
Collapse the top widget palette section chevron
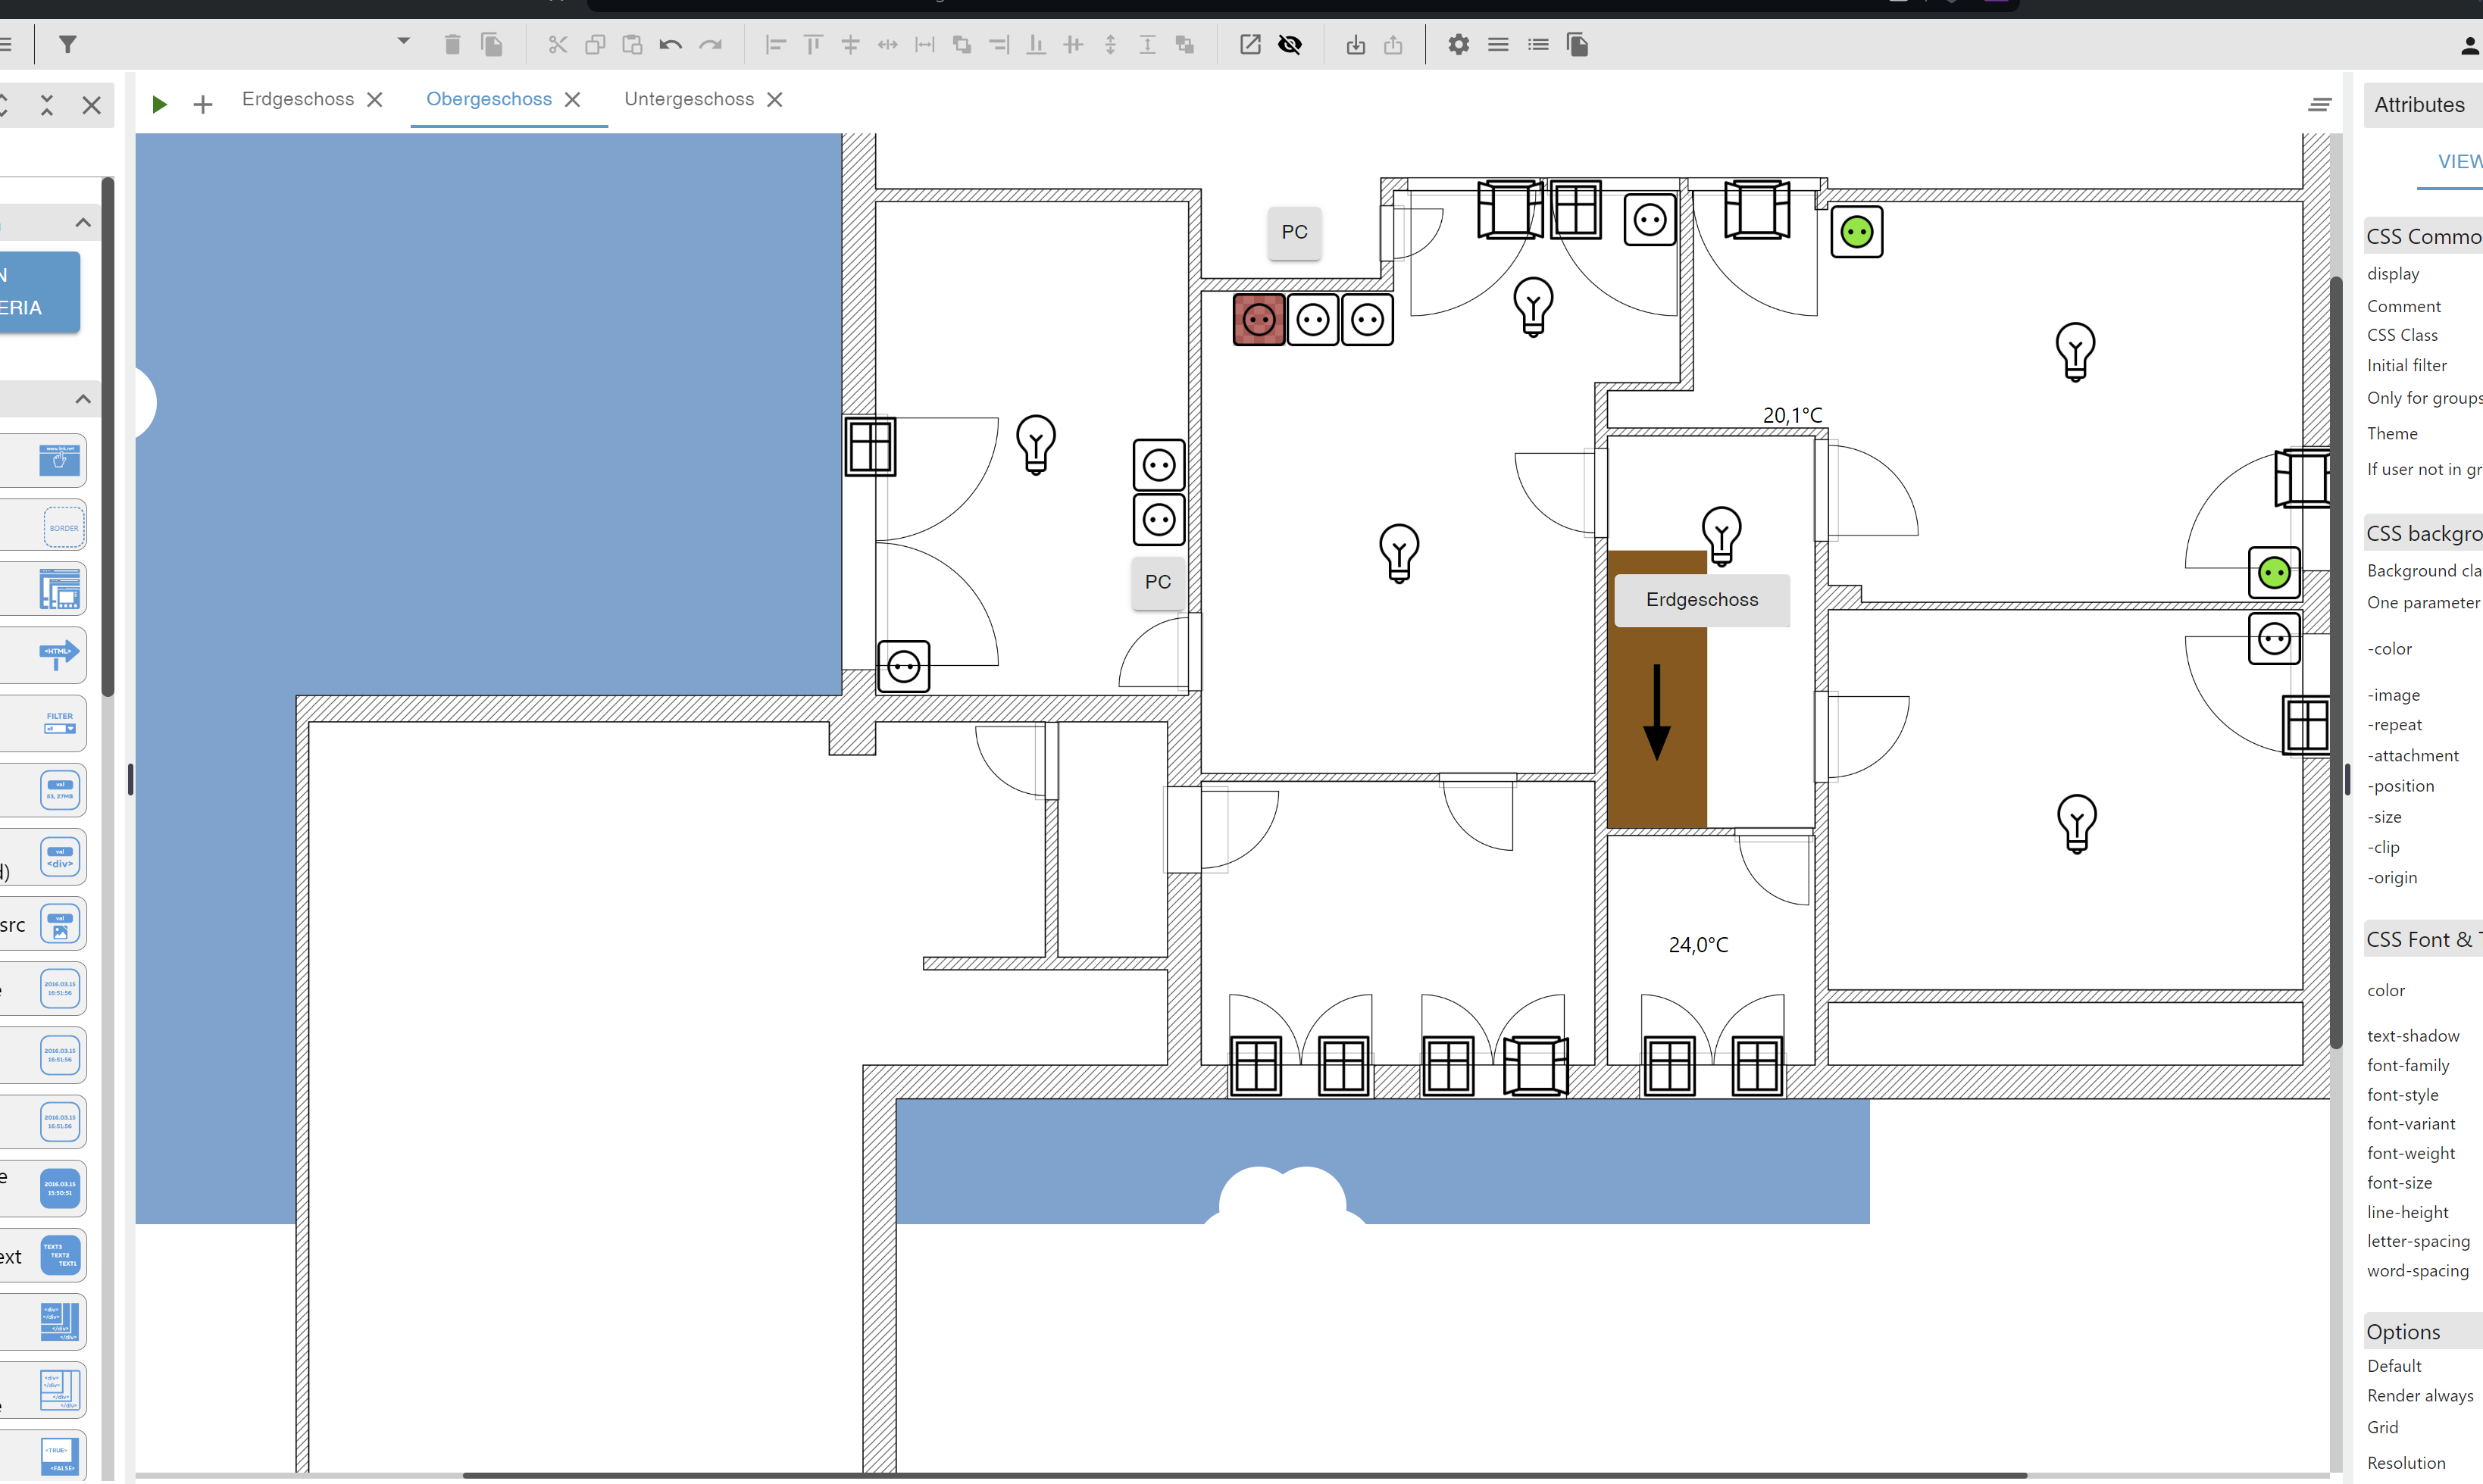[83, 222]
